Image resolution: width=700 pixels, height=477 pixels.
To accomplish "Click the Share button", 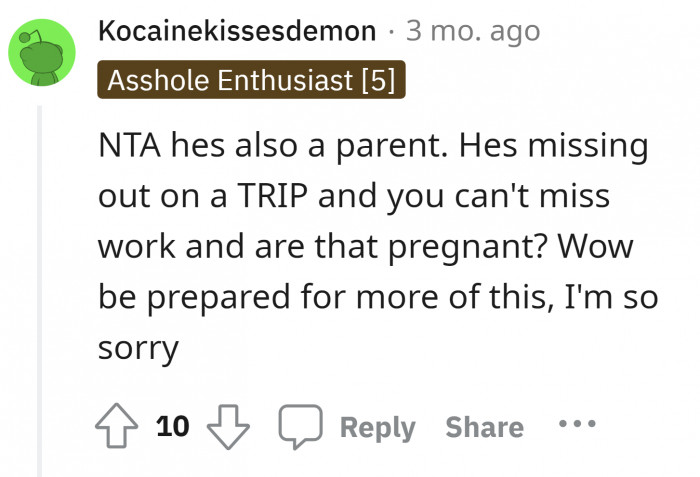I will [484, 427].
